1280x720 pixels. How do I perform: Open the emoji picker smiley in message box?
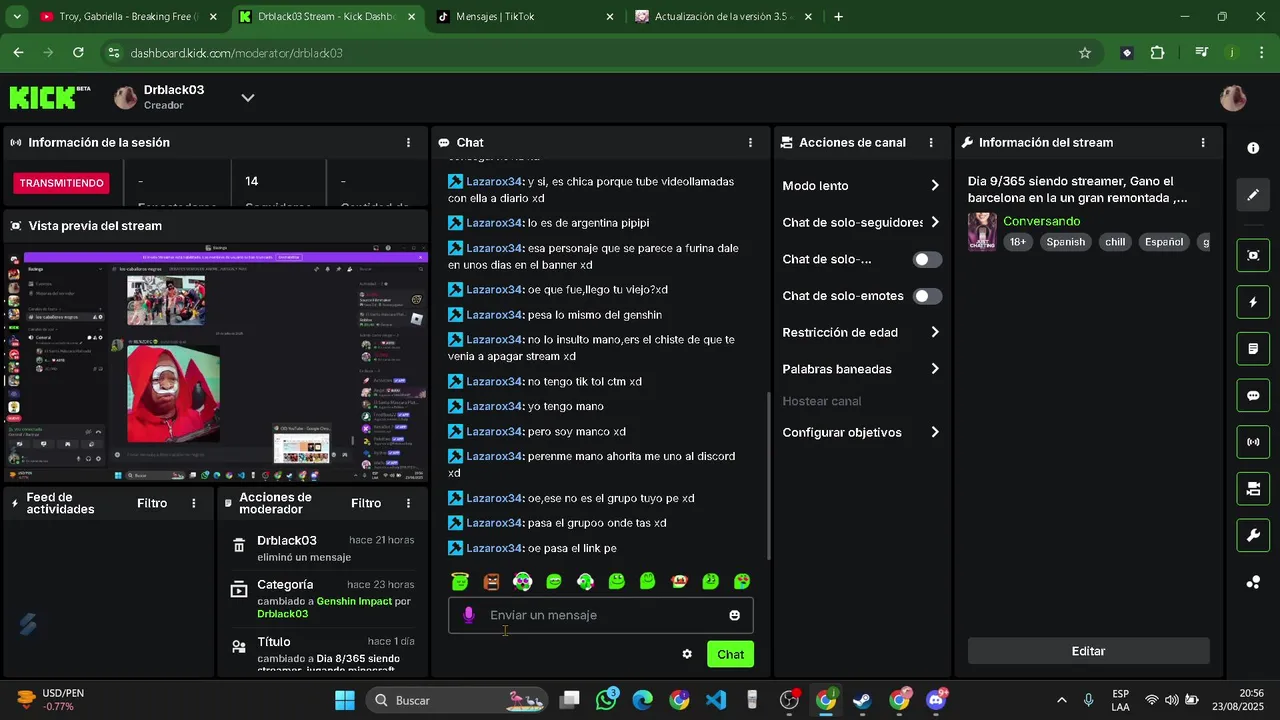point(735,615)
